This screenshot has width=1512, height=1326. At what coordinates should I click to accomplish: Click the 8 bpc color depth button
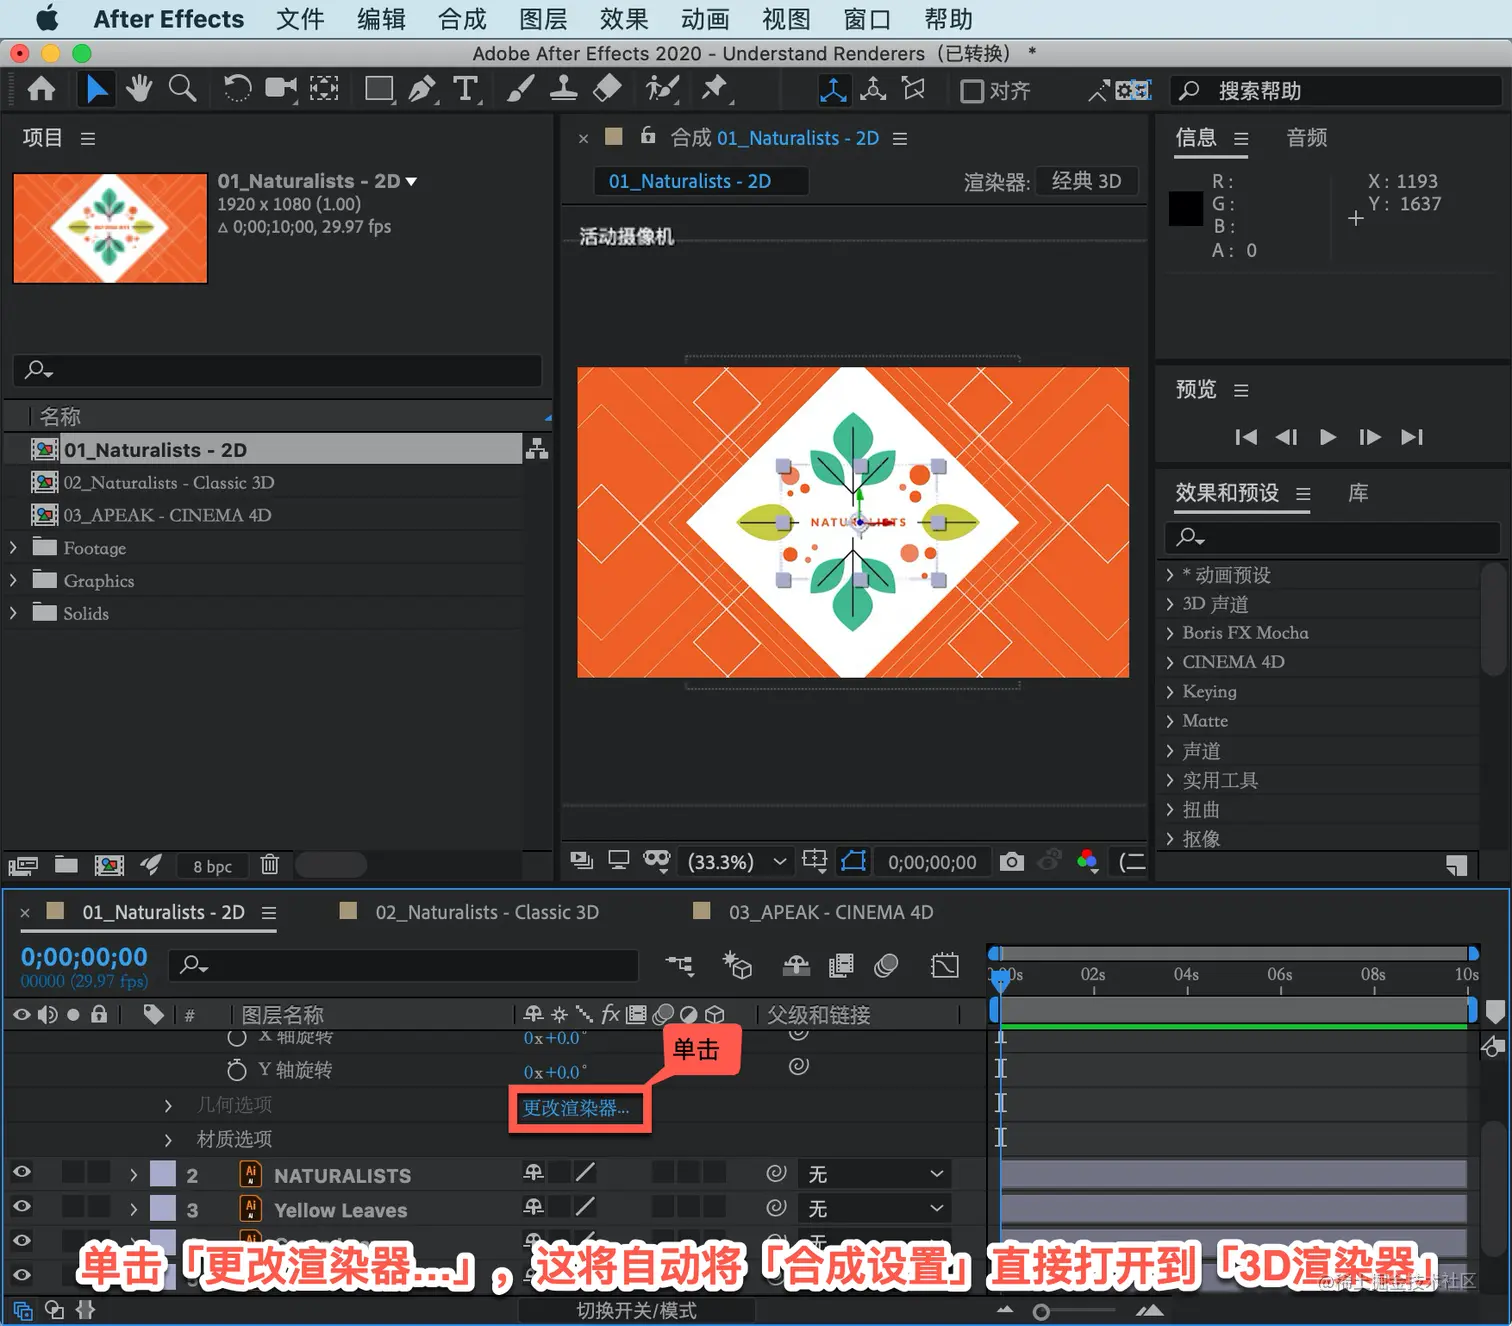pos(212,866)
